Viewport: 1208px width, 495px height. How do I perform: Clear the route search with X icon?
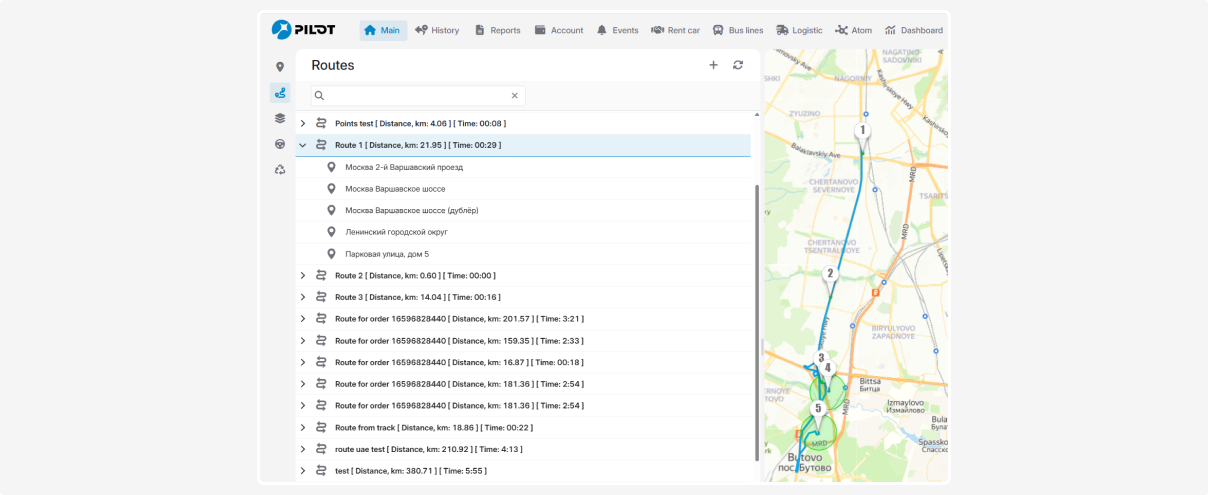coord(515,96)
